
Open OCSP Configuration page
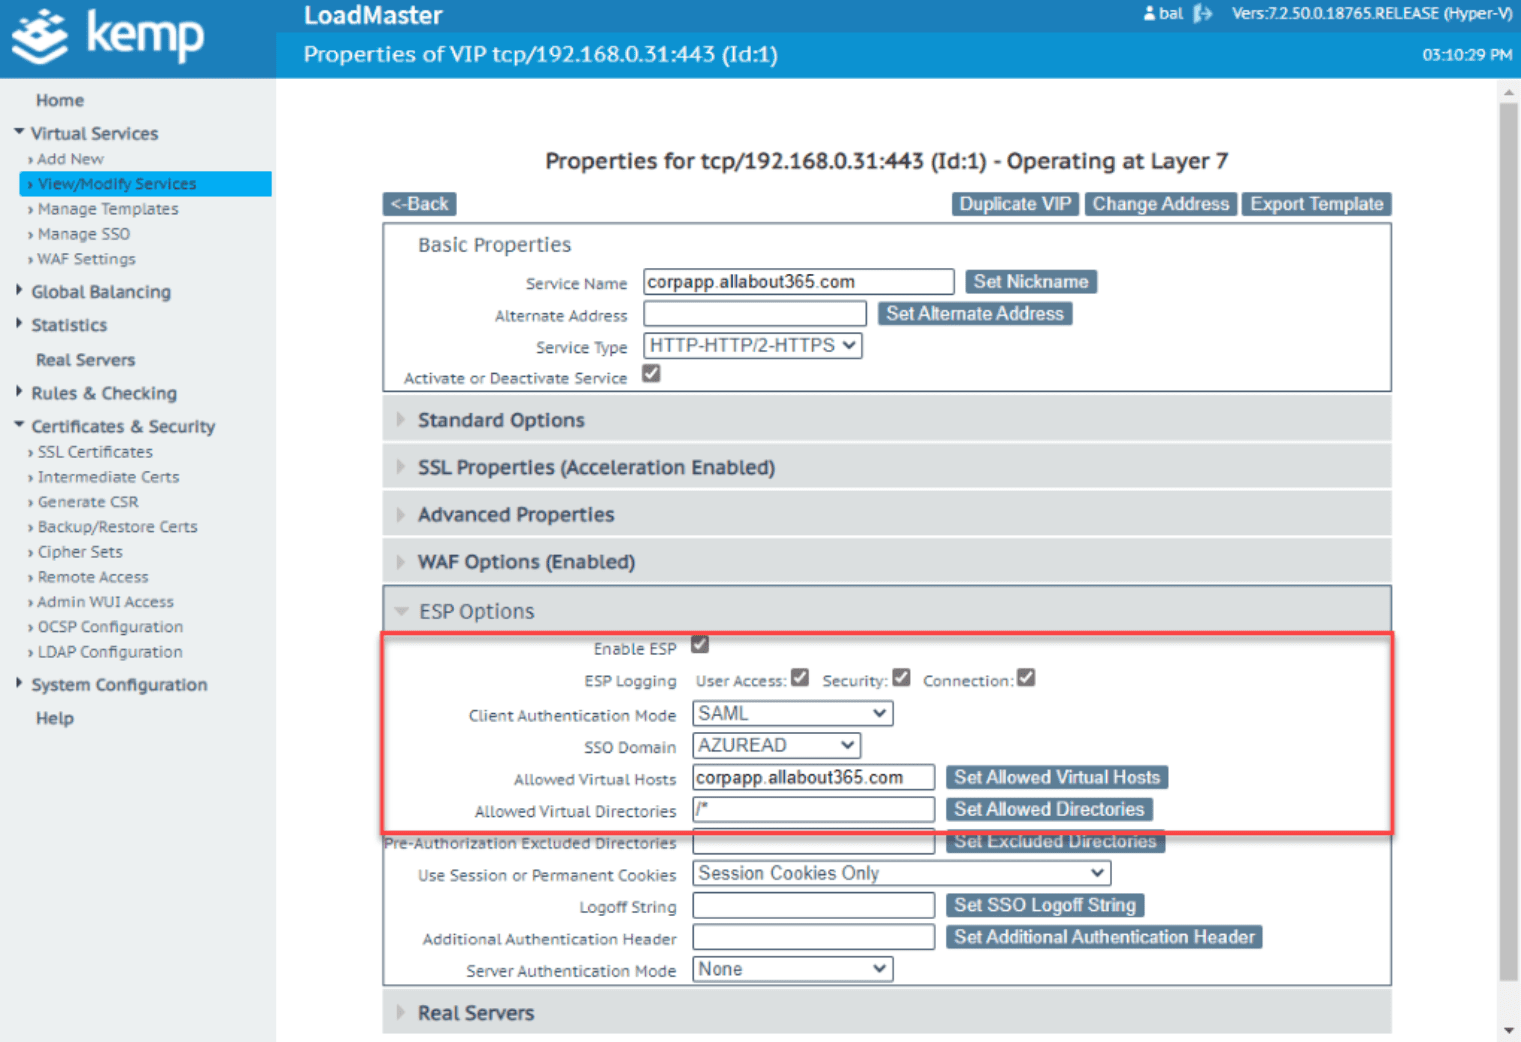coord(110,627)
